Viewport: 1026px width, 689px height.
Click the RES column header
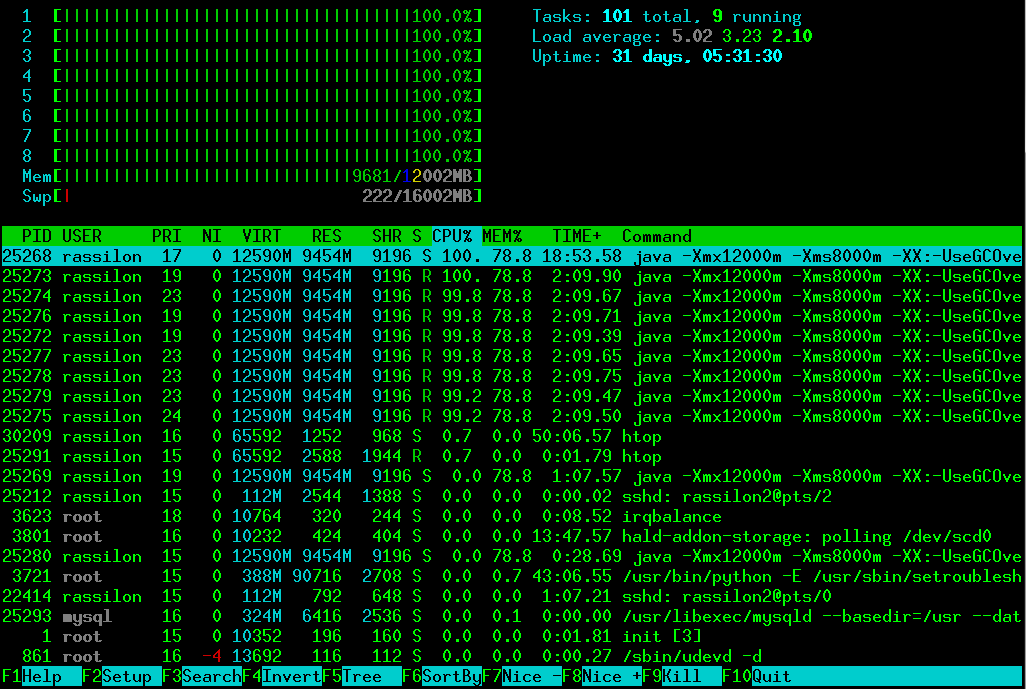coord(327,236)
